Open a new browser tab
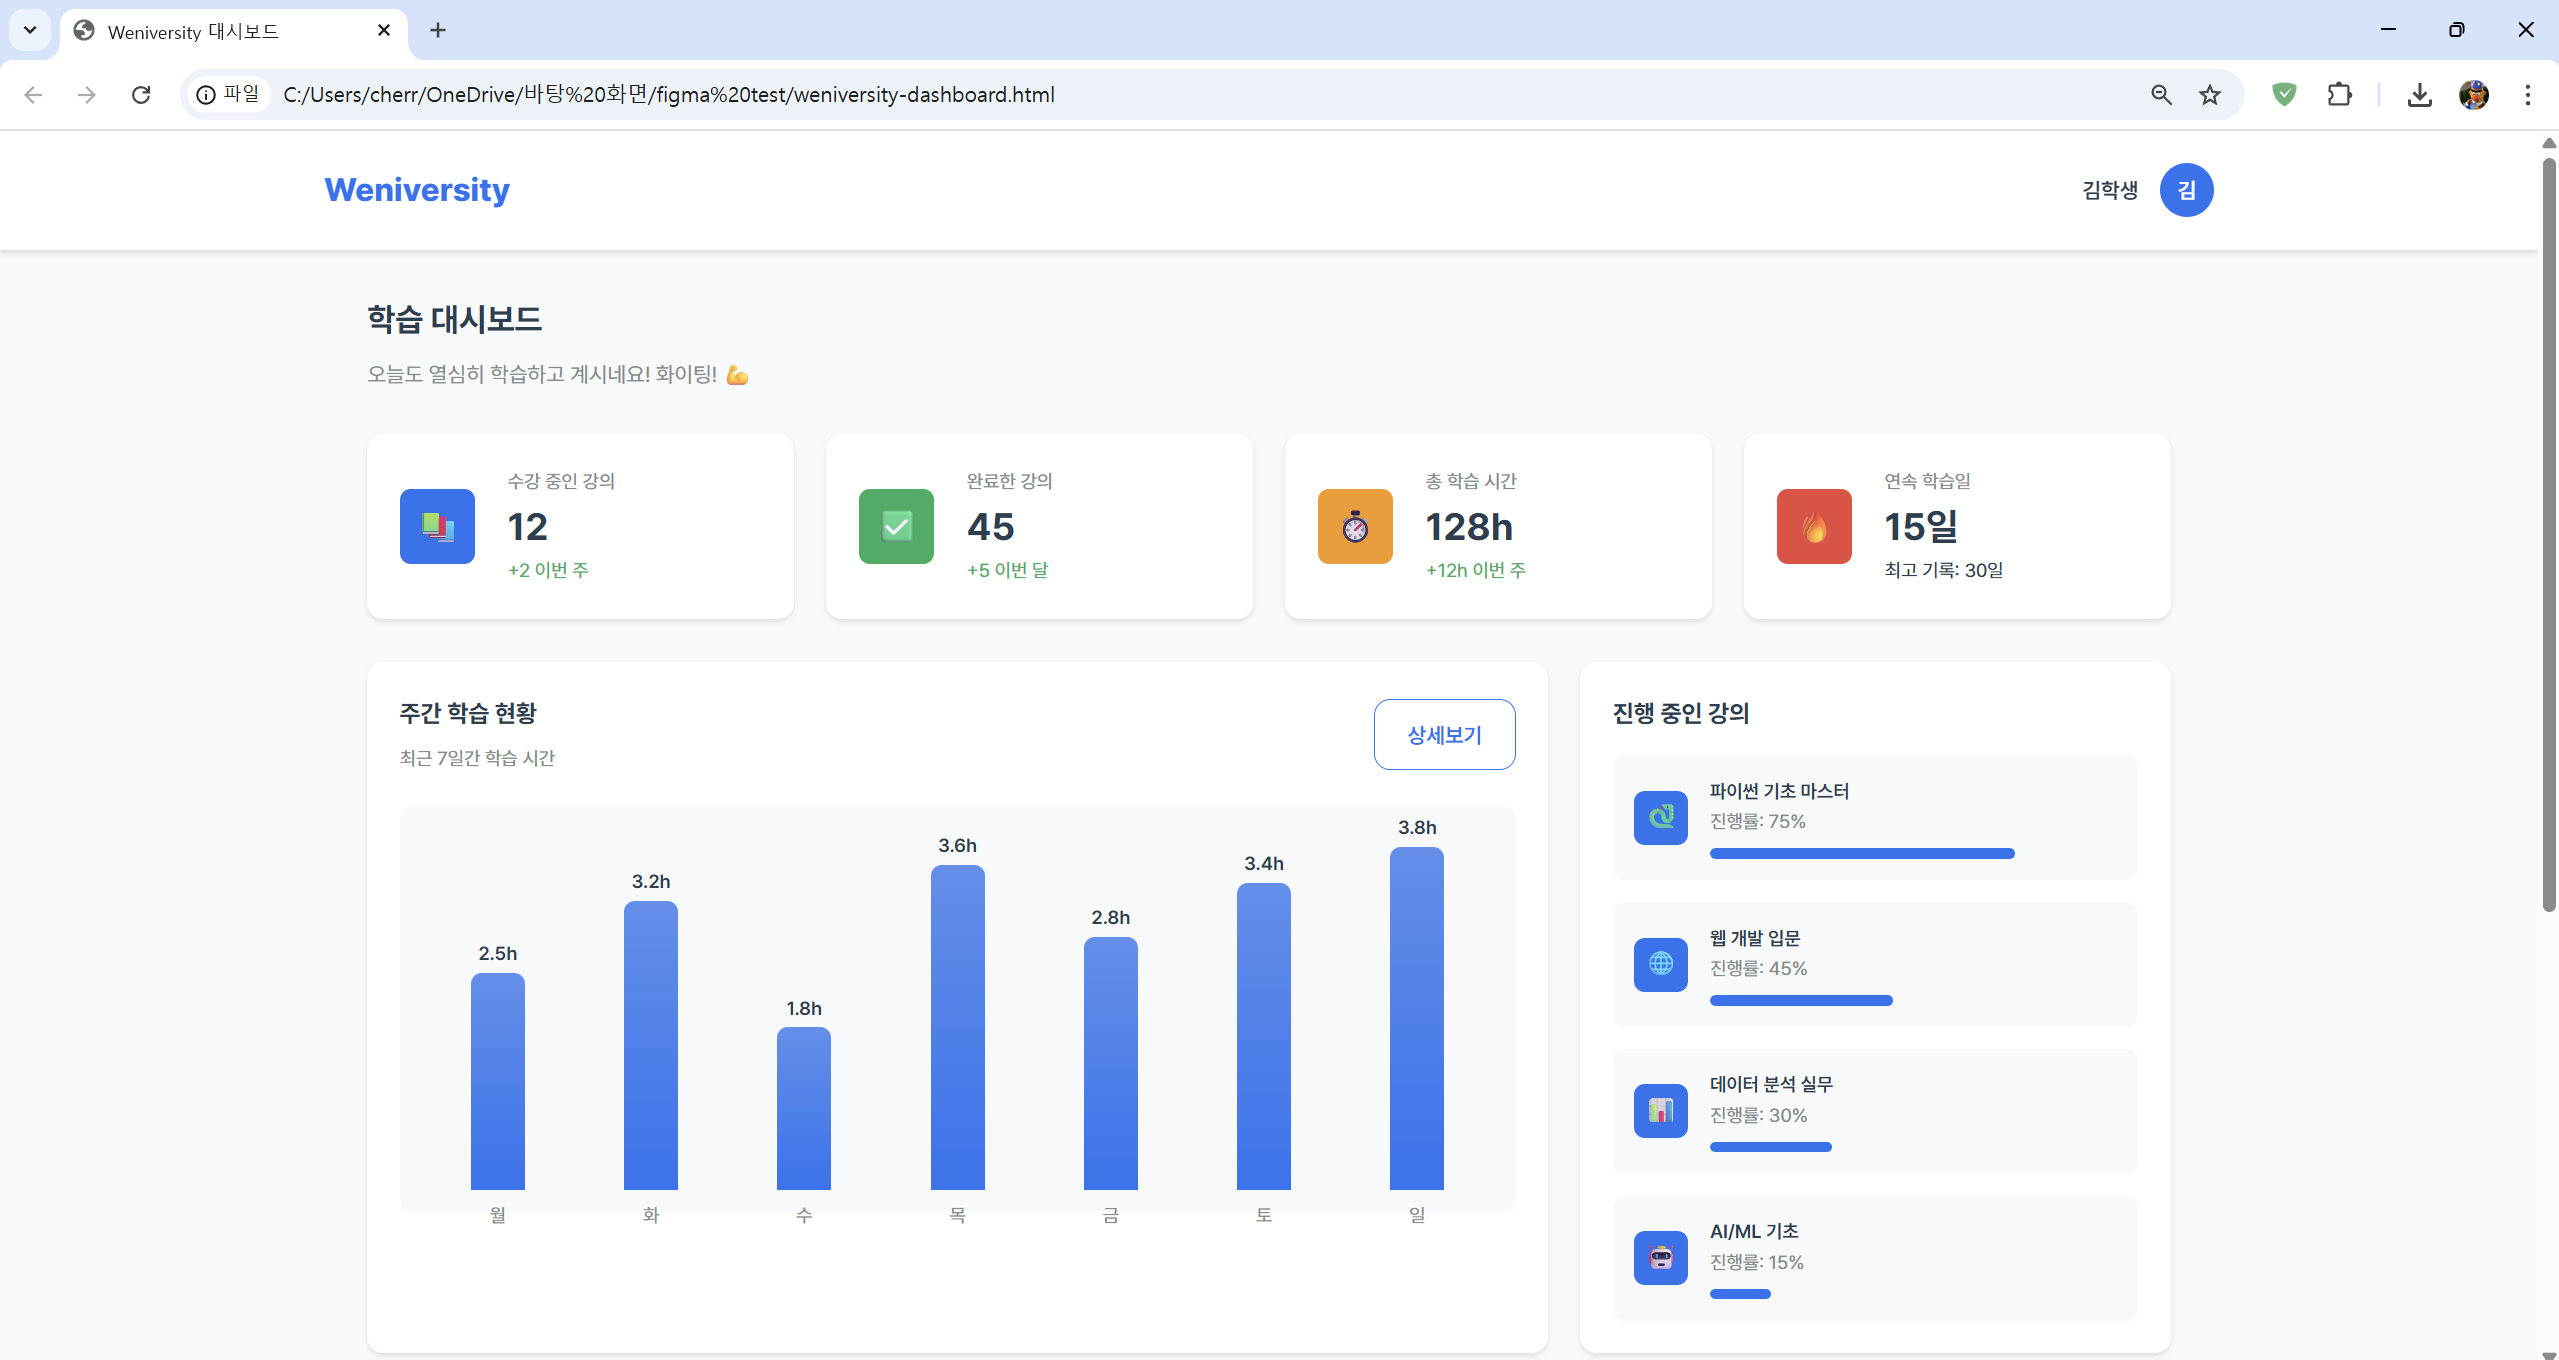 tap(437, 30)
